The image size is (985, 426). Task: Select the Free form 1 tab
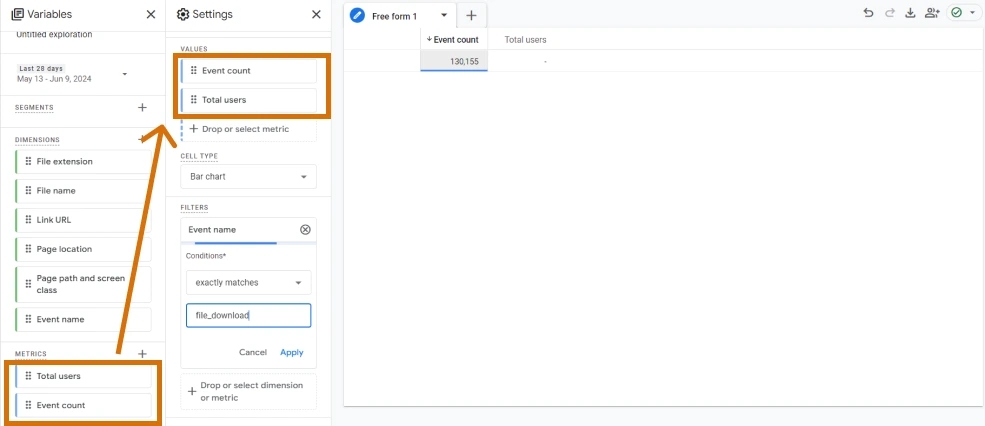tap(401, 15)
